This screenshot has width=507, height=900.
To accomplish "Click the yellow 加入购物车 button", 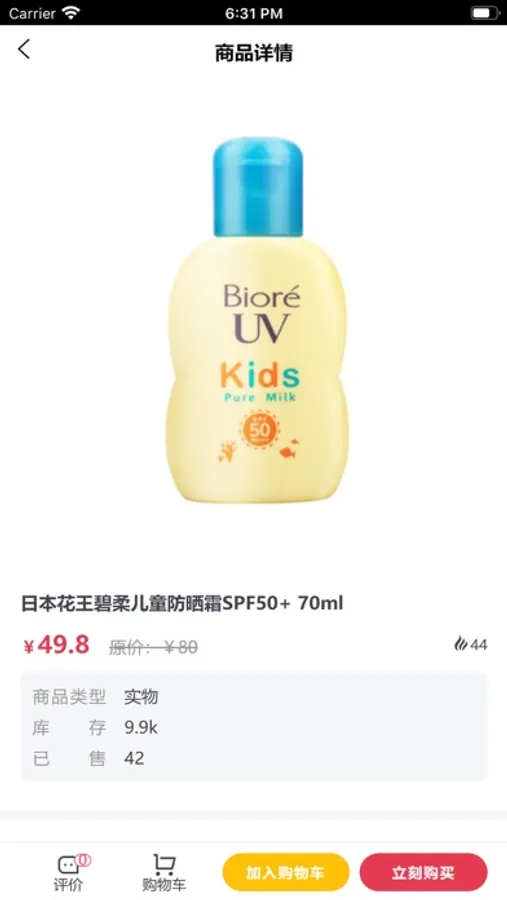I will 286,872.
